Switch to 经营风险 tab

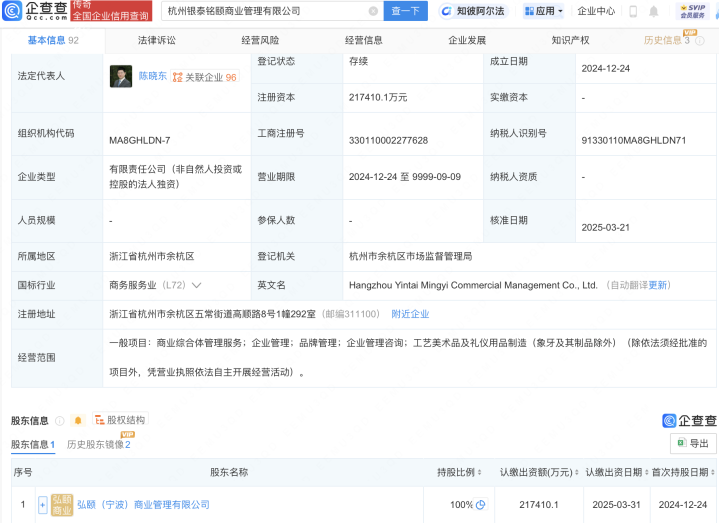click(x=260, y=40)
